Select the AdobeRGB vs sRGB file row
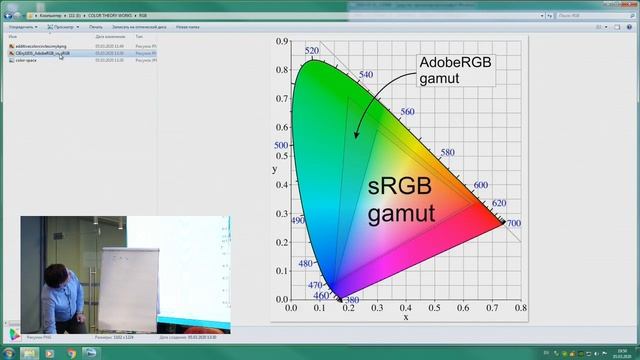The width and height of the screenshot is (640, 360). point(82,53)
